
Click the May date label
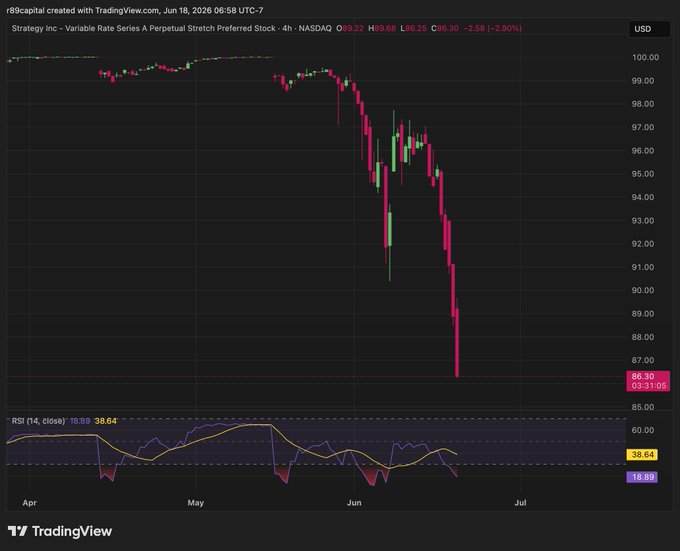pos(196,503)
